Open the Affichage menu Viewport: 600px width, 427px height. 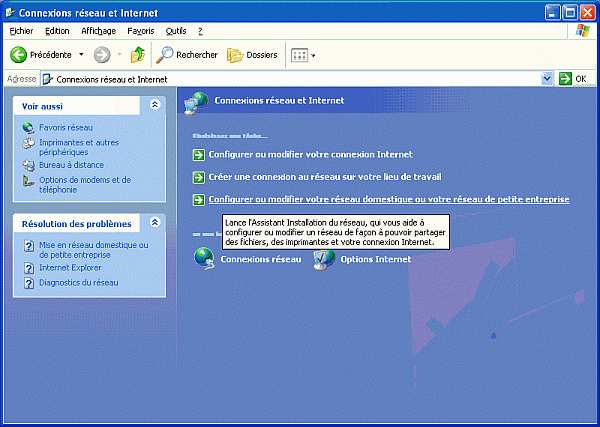[98, 31]
